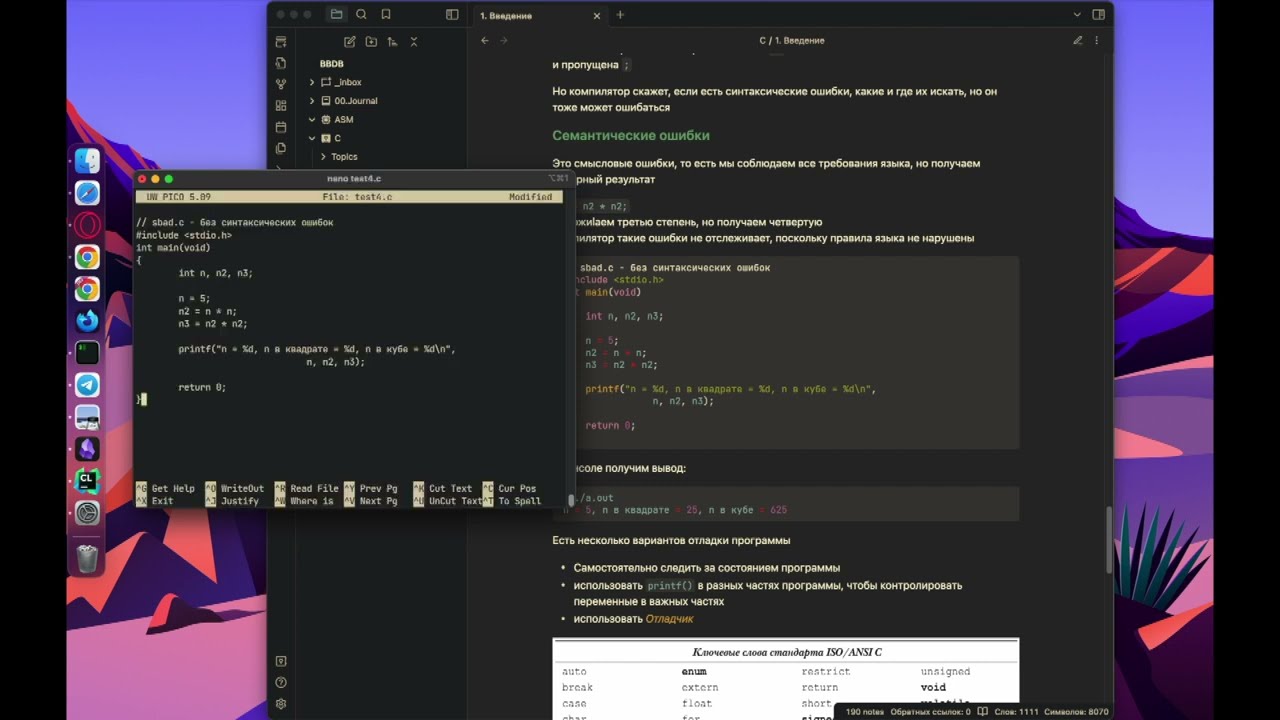Screen dimensions: 1280x720
Task: Click the nano terminal scrollbar thumb
Action: [571, 499]
